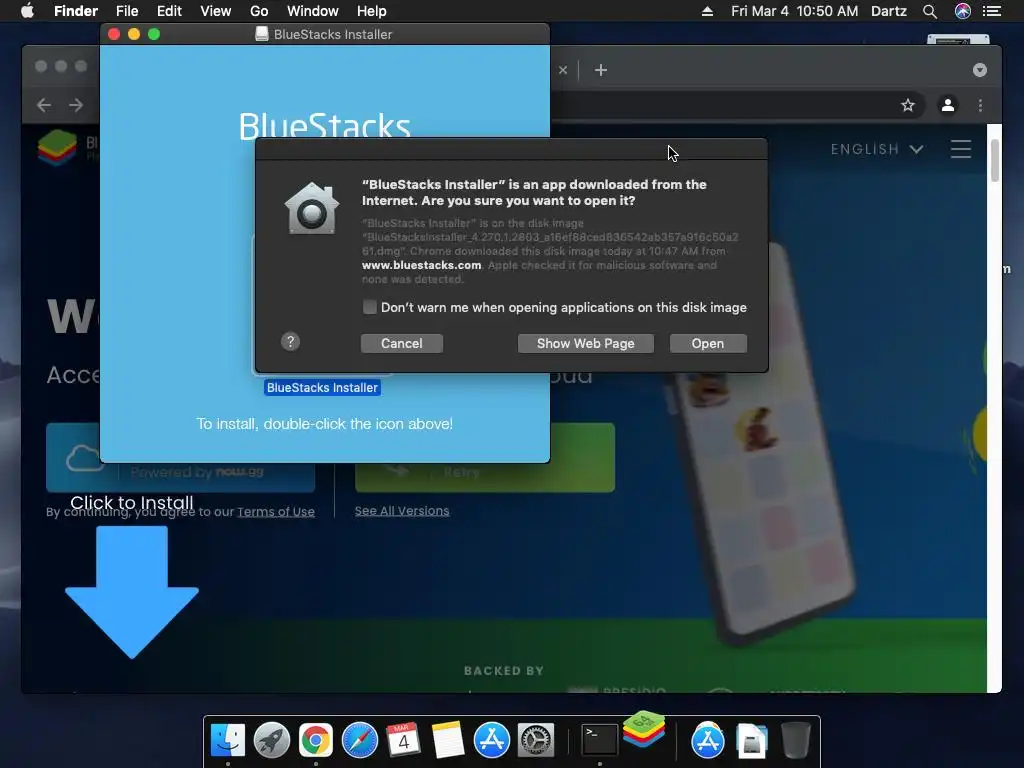Open a new Chrome tab
This screenshot has height=768, width=1024.
pyautogui.click(x=601, y=70)
